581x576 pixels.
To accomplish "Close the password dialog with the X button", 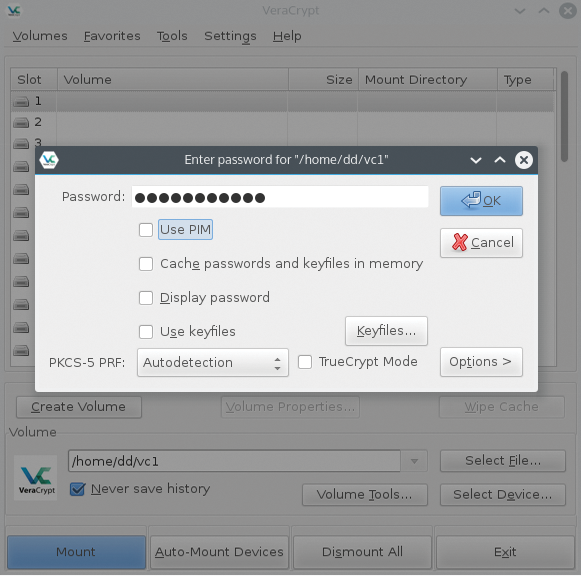I will [524, 160].
